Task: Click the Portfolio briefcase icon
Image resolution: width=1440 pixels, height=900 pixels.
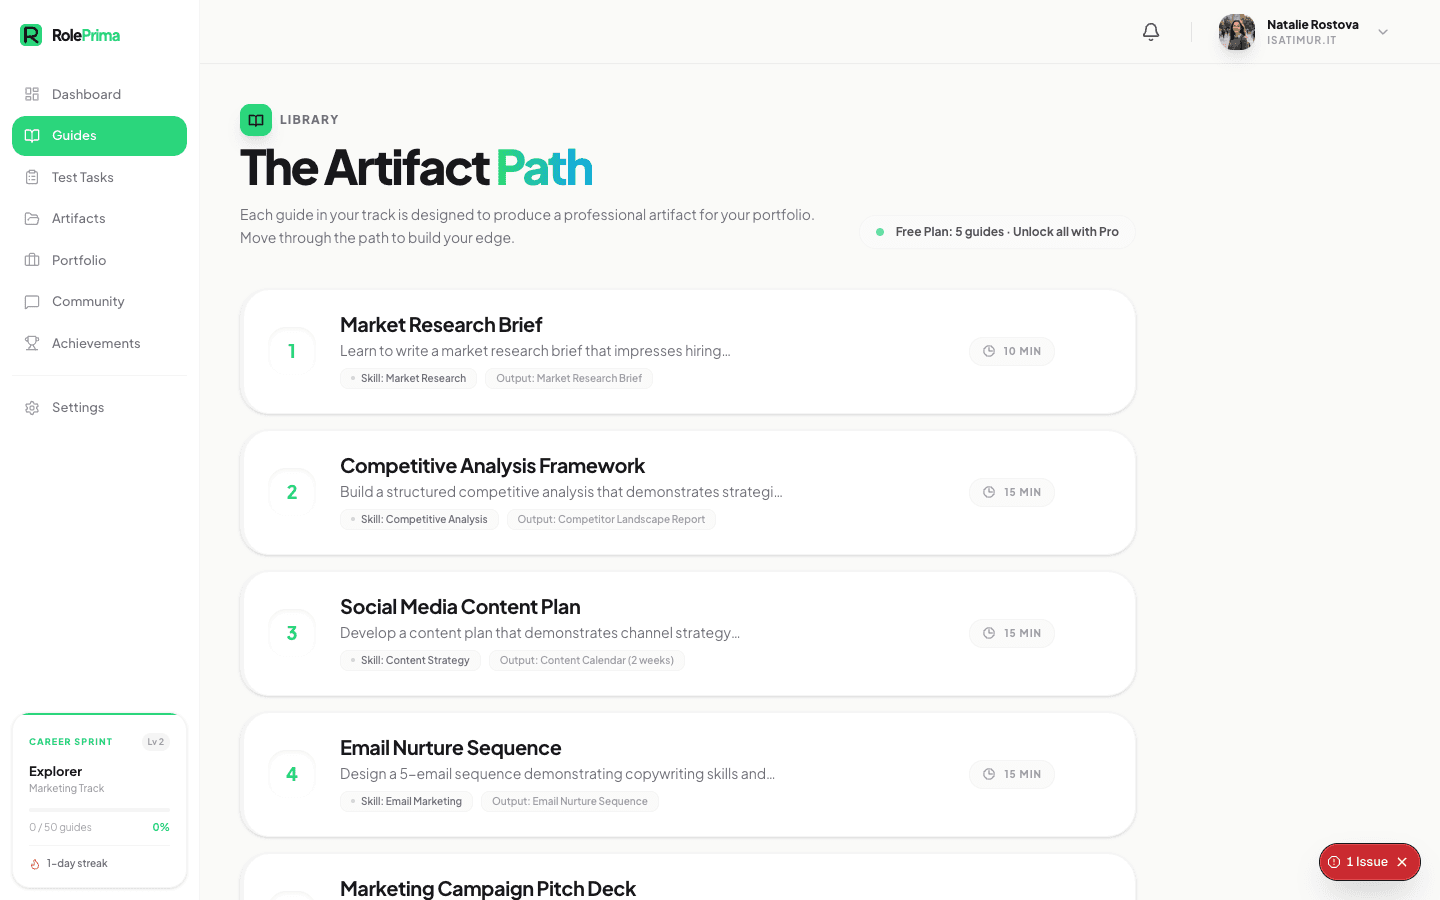Action: tap(32, 260)
